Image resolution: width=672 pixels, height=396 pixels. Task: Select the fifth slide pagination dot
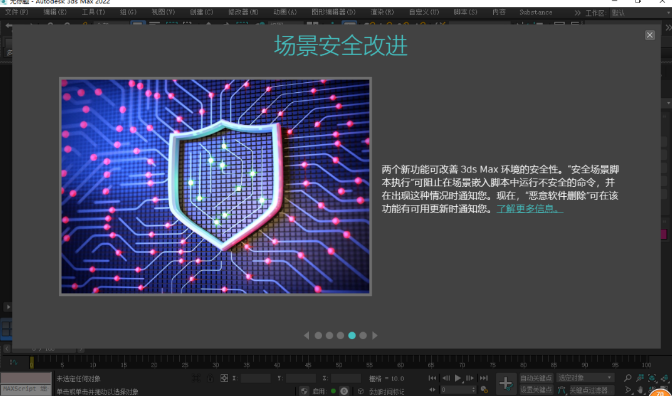[363, 335]
